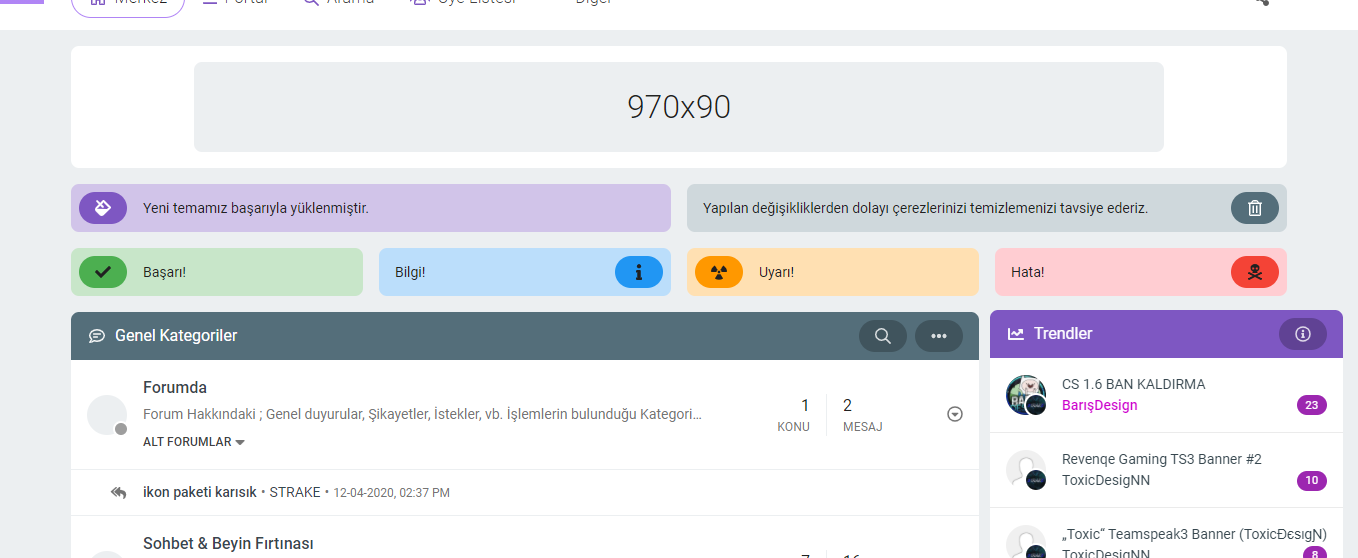Click the orange radiation icon beside Uyarı!

pos(719,272)
